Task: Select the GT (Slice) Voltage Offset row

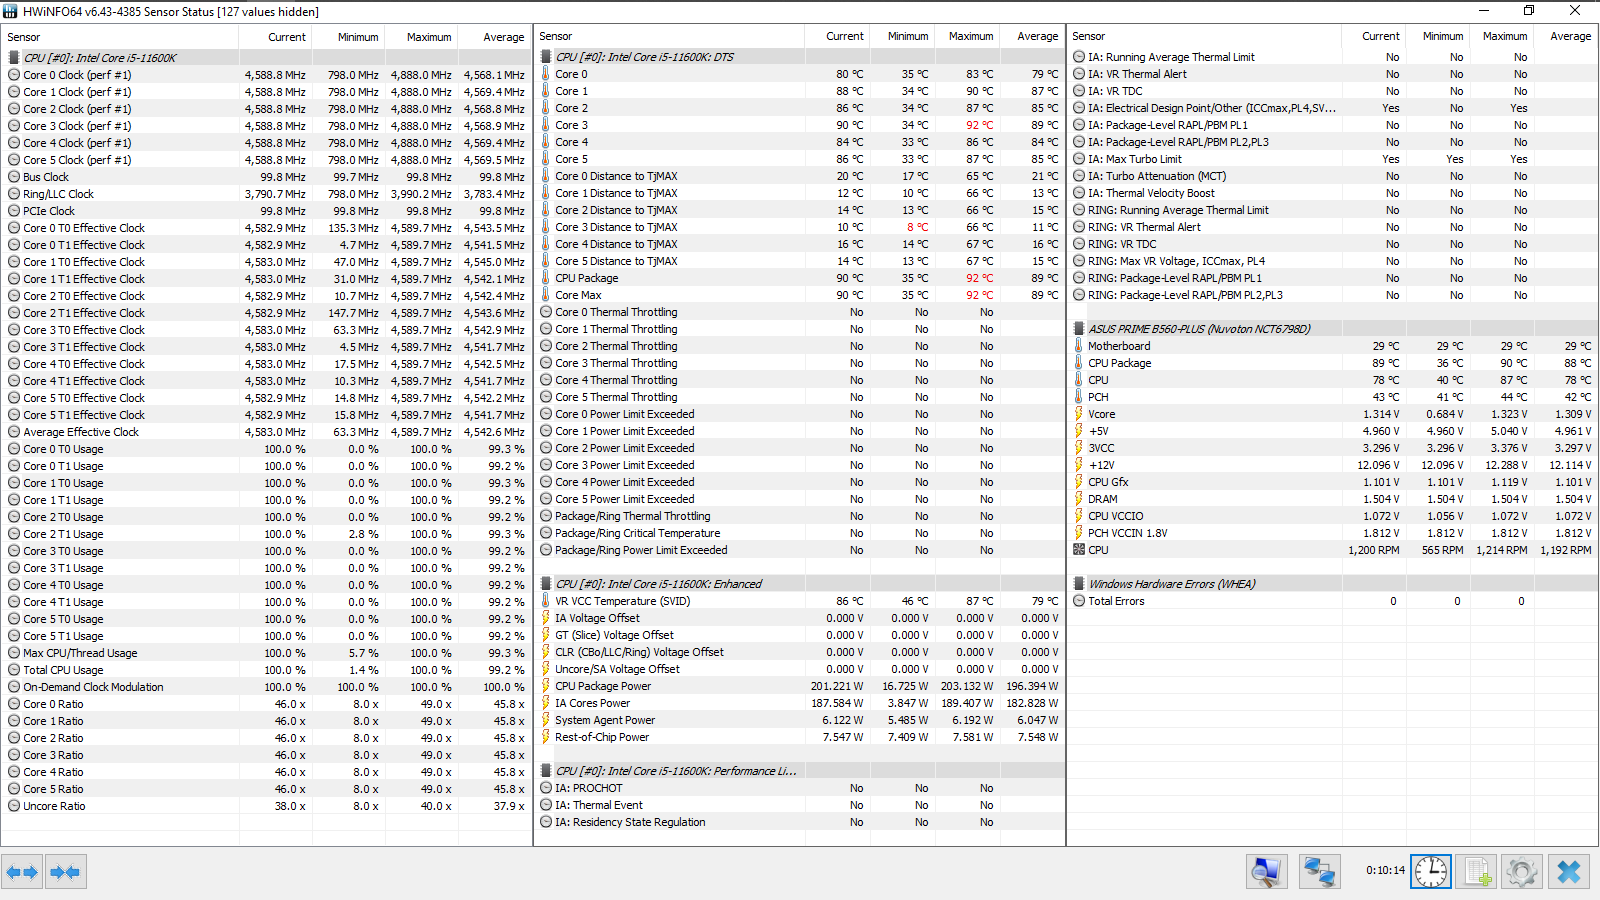Action: pyautogui.click(x=799, y=635)
